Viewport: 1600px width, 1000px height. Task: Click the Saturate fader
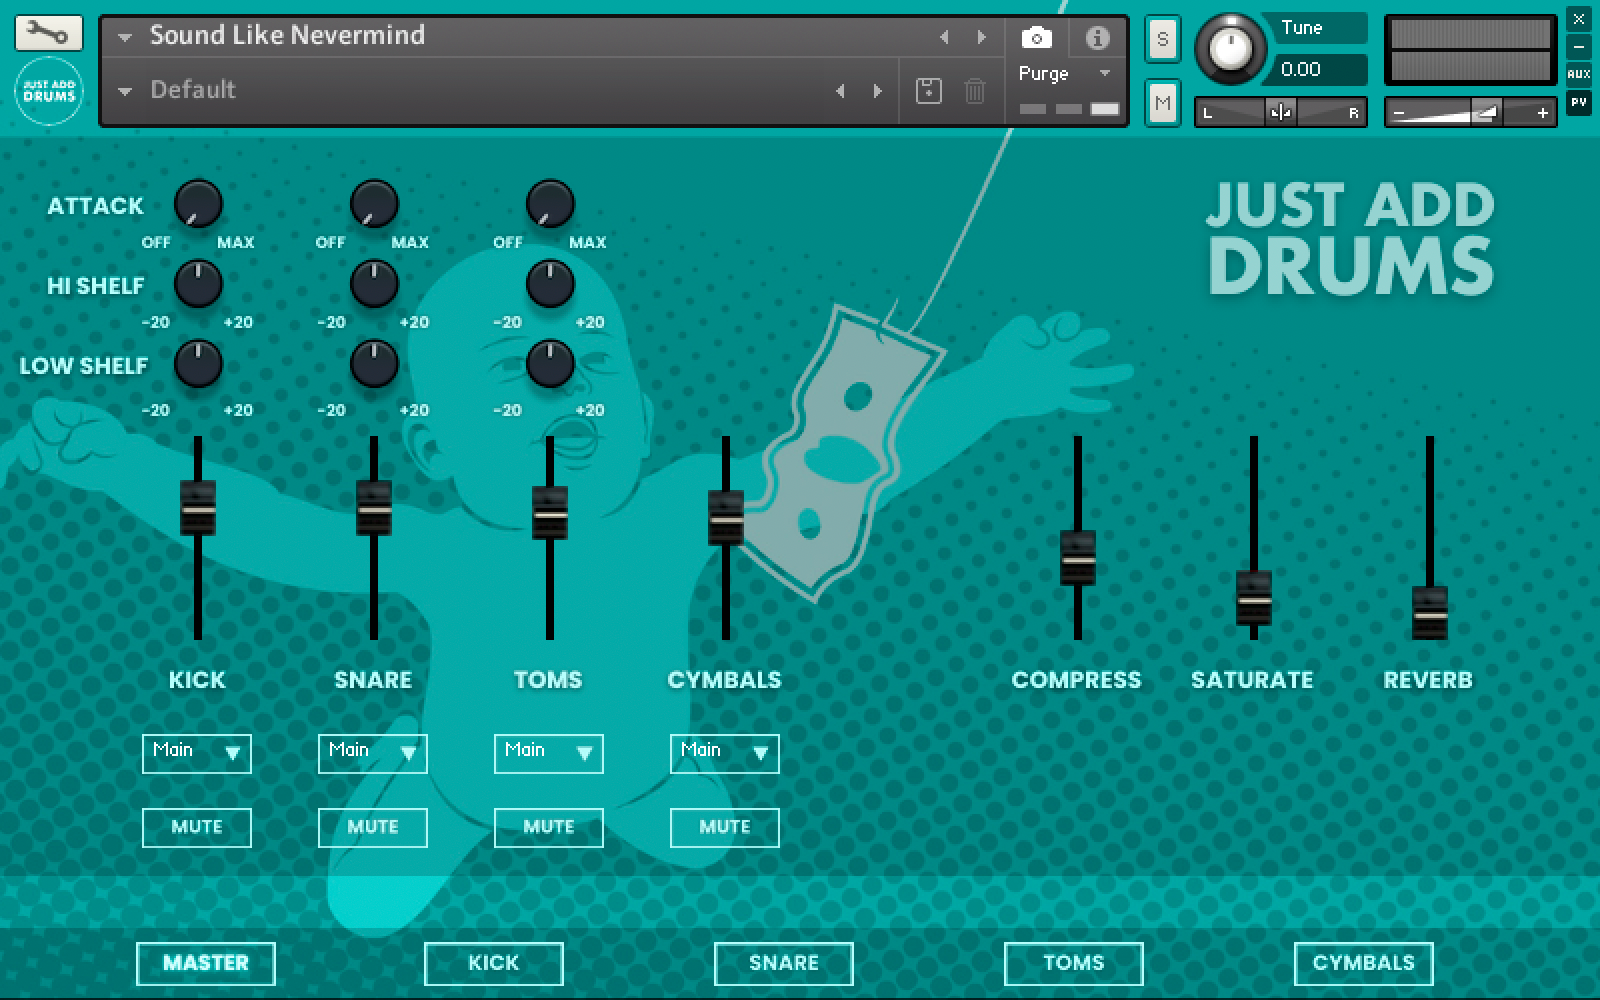(x=1254, y=598)
